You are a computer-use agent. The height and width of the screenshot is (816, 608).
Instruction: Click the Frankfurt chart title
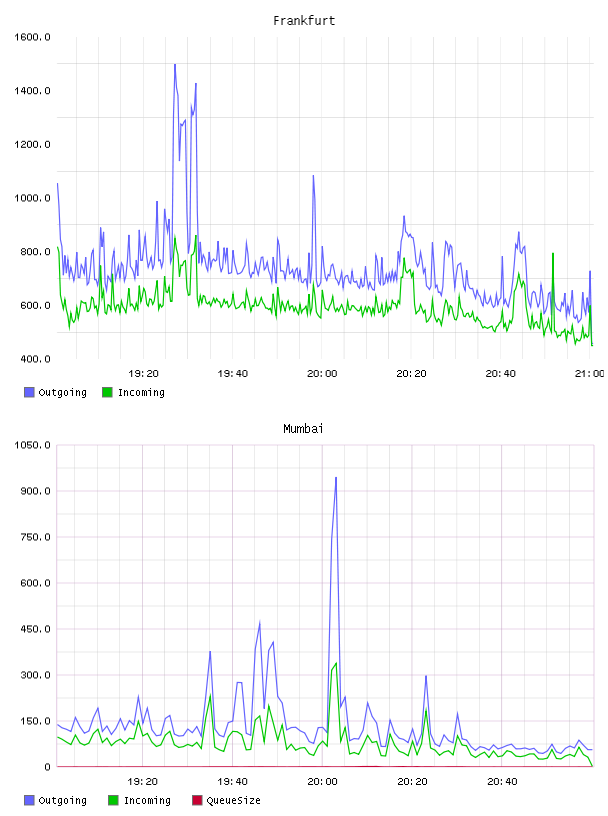tap(304, 21)
